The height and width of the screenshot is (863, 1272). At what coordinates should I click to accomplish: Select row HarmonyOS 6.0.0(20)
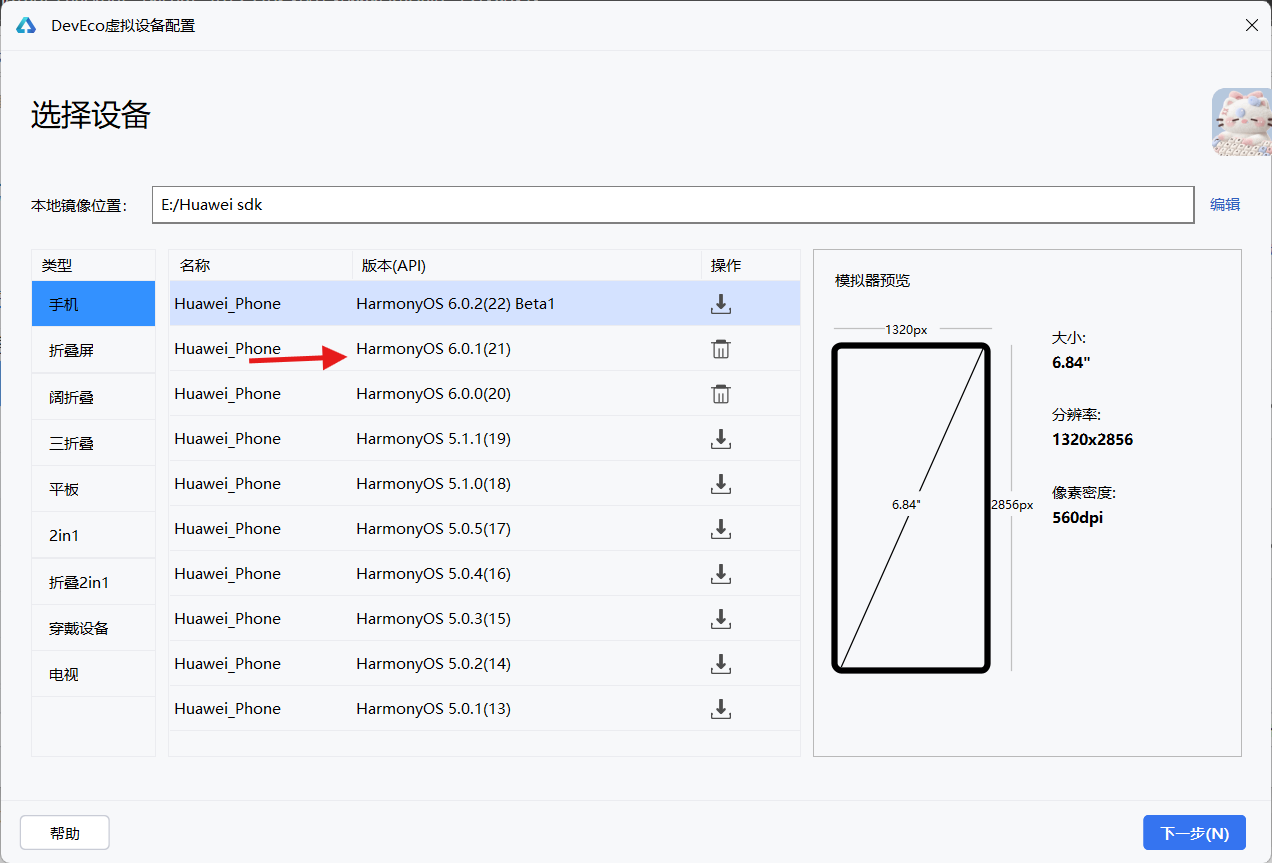pyautogui.click(x=484, y=393)
